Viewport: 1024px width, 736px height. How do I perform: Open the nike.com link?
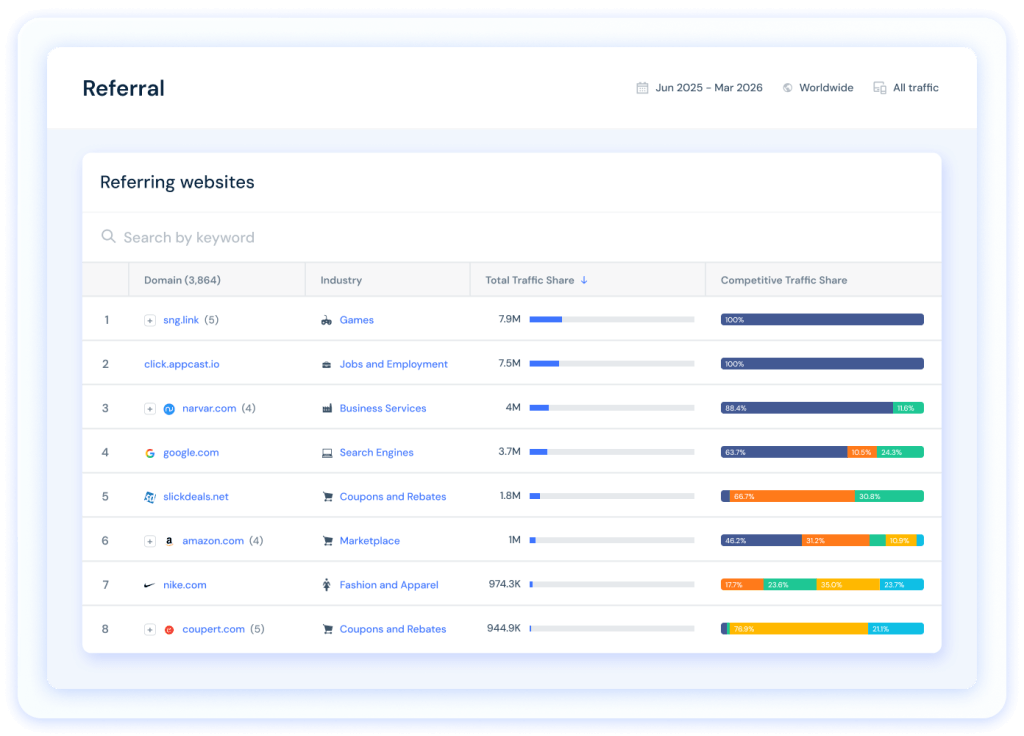pos(185,585)
